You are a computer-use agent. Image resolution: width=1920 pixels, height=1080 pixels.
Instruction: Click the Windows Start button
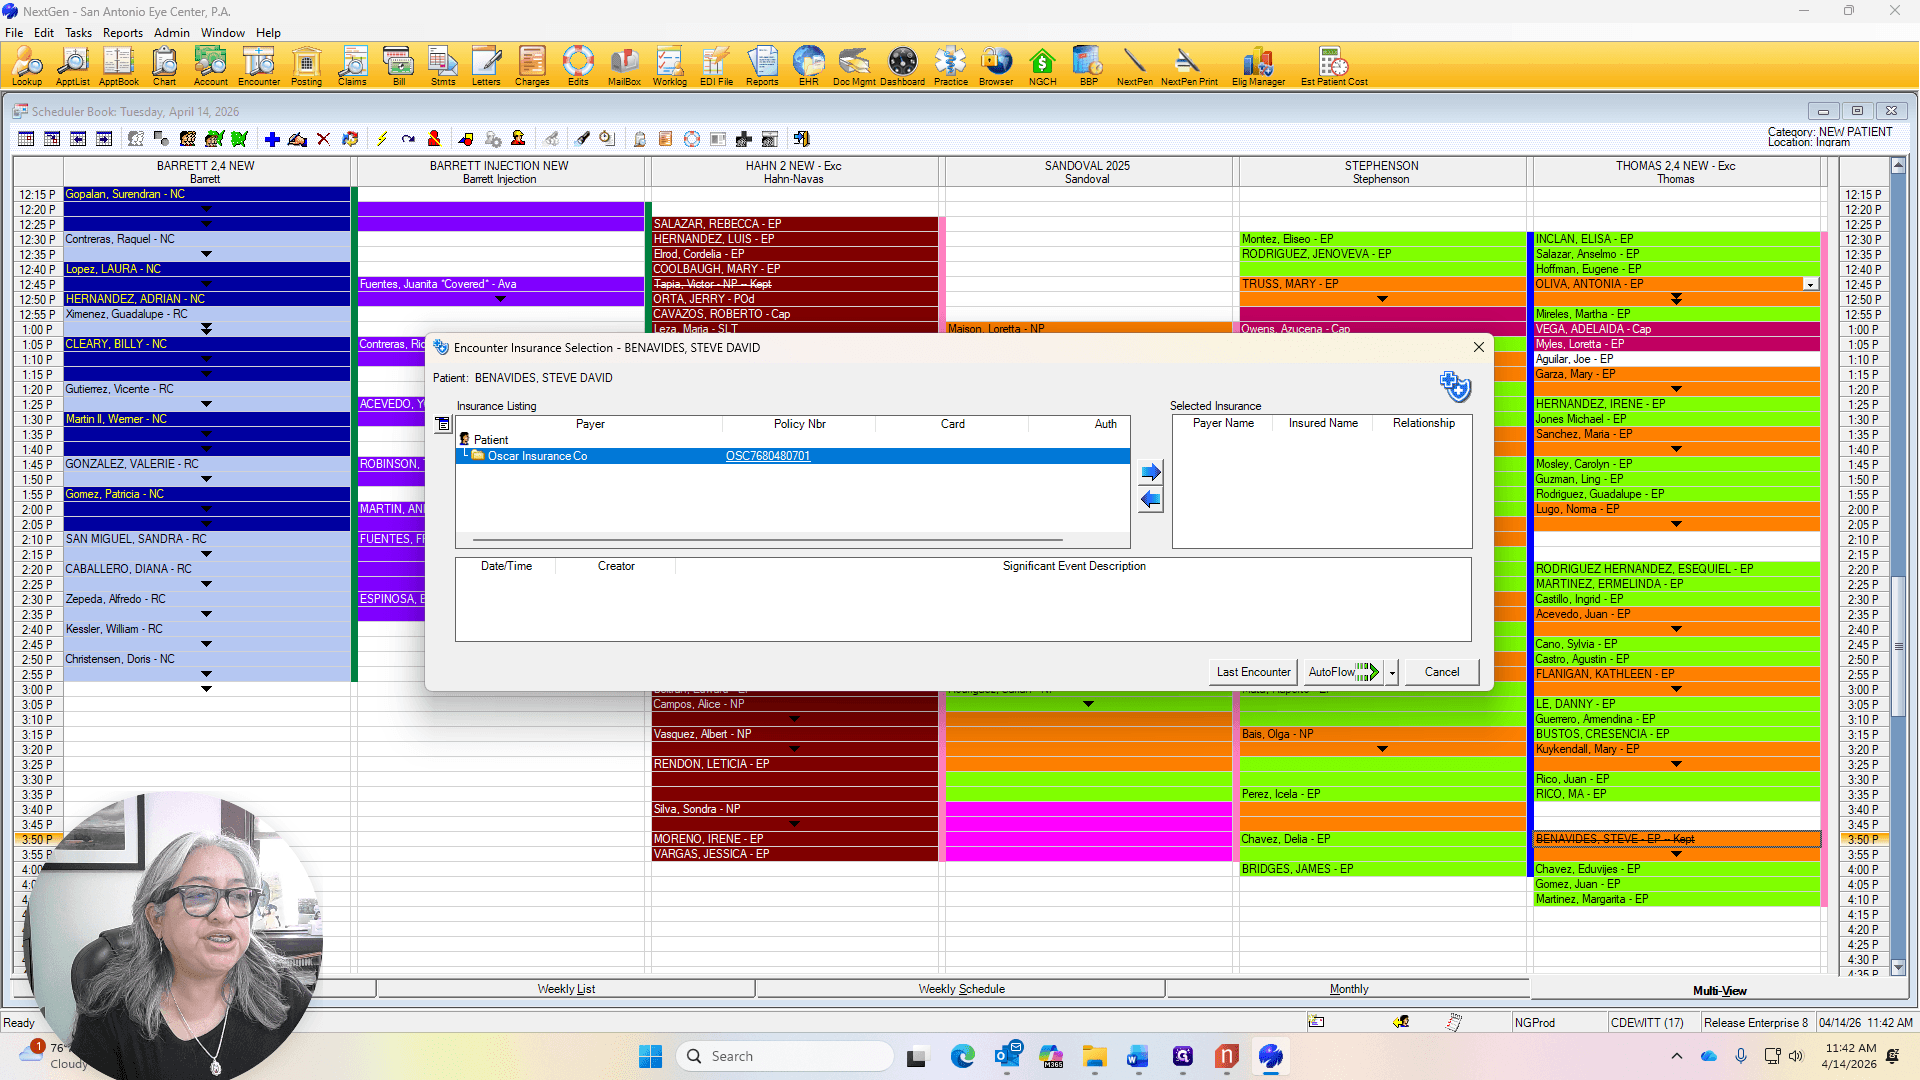click(x=650, y=1057)
